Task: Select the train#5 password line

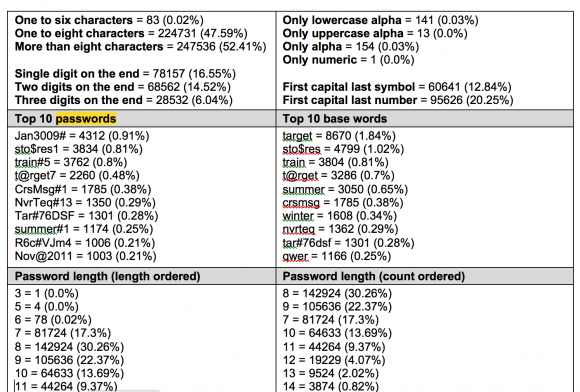Action: [71, 162]
